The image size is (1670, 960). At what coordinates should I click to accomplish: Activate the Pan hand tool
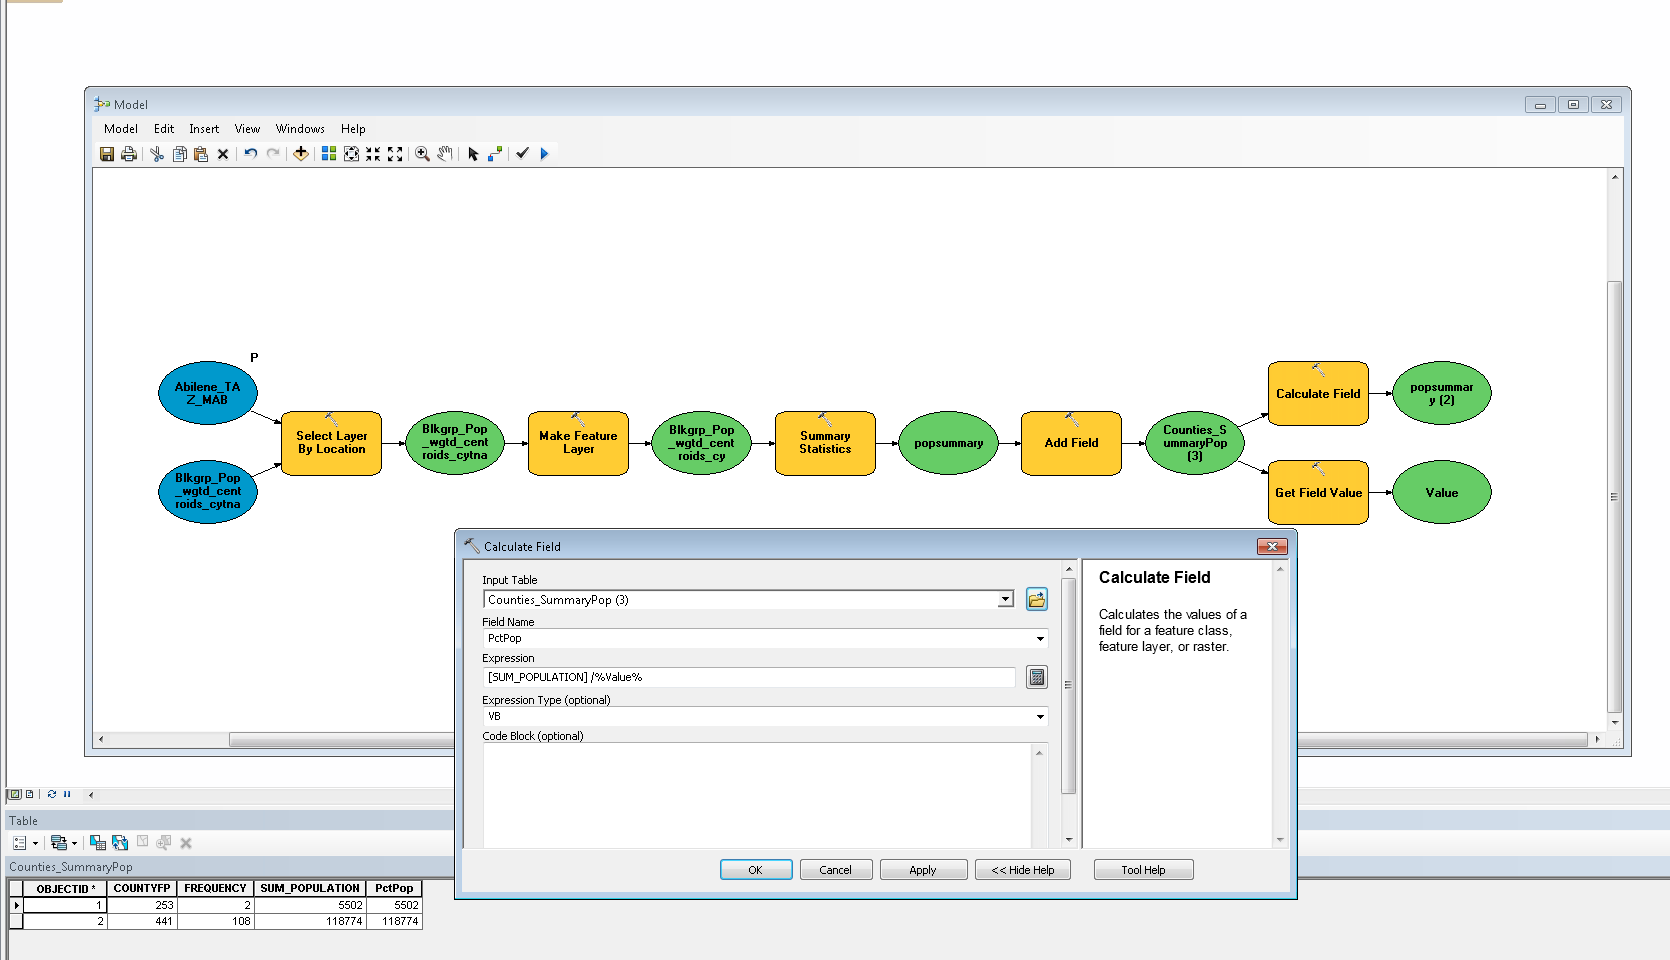(445, 154)
